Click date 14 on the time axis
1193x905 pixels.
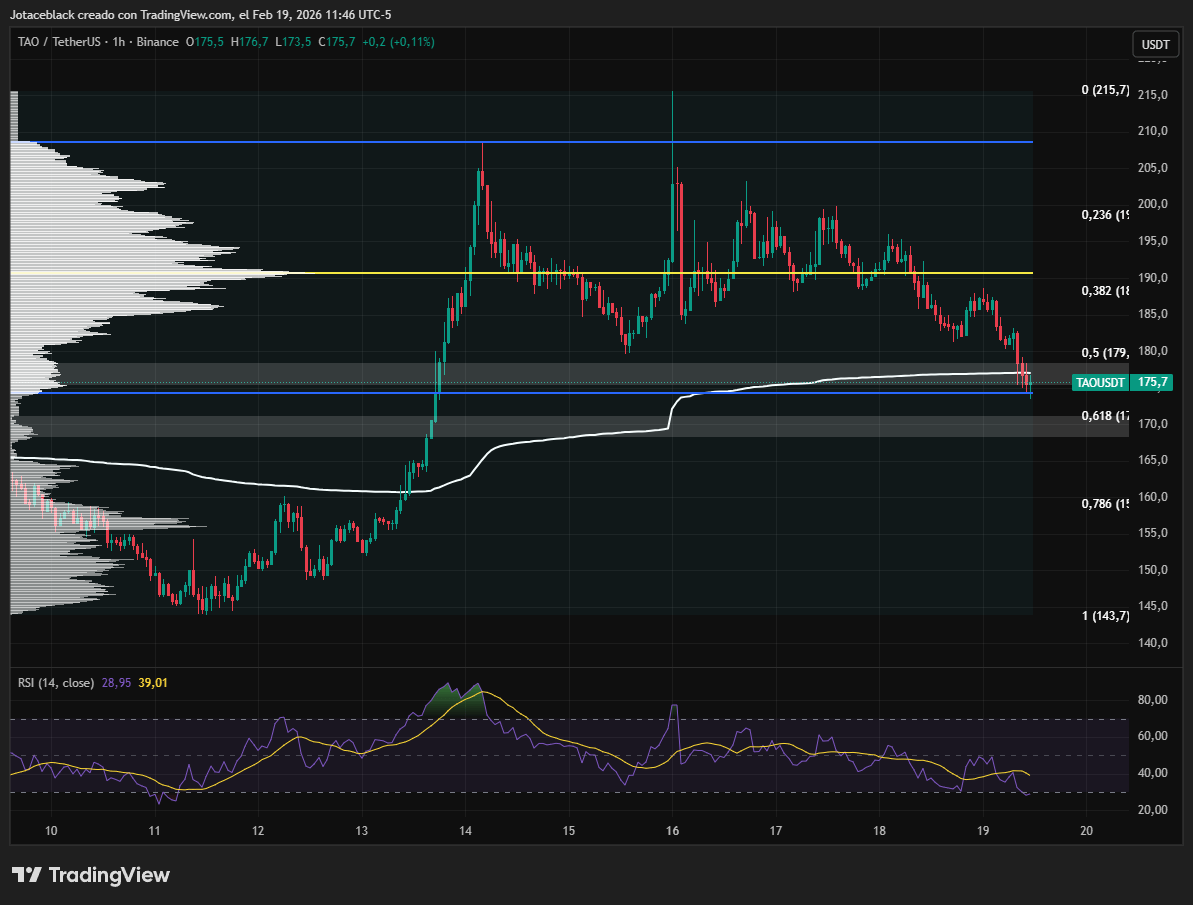click(465, 831)
